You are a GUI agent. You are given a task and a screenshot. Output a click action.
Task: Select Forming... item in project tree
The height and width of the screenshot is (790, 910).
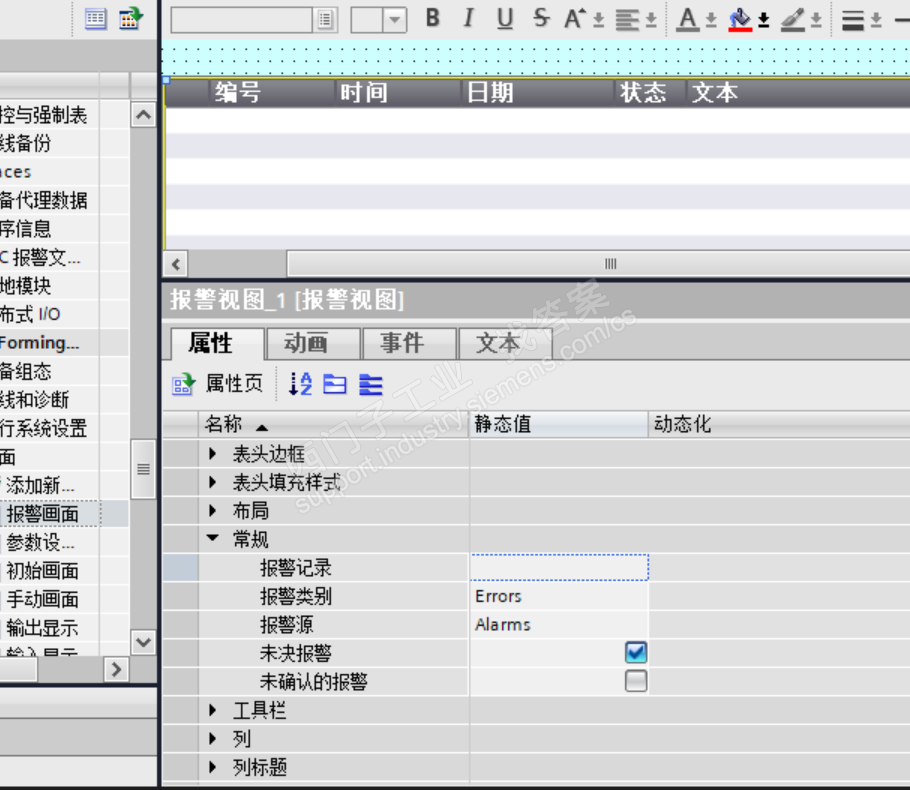(x=39, y=342)
